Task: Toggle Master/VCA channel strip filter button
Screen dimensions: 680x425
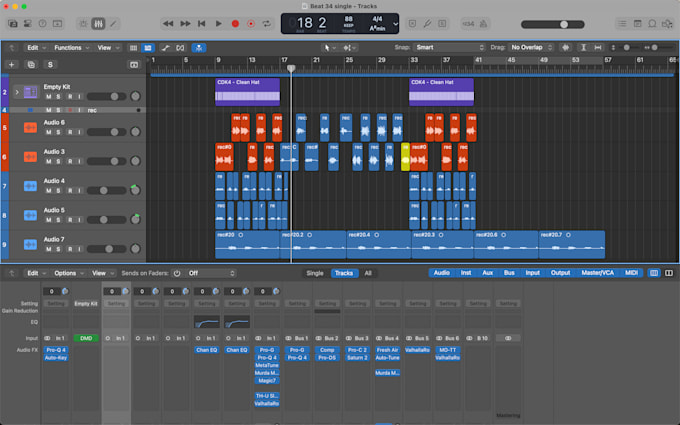Action: 598,273
